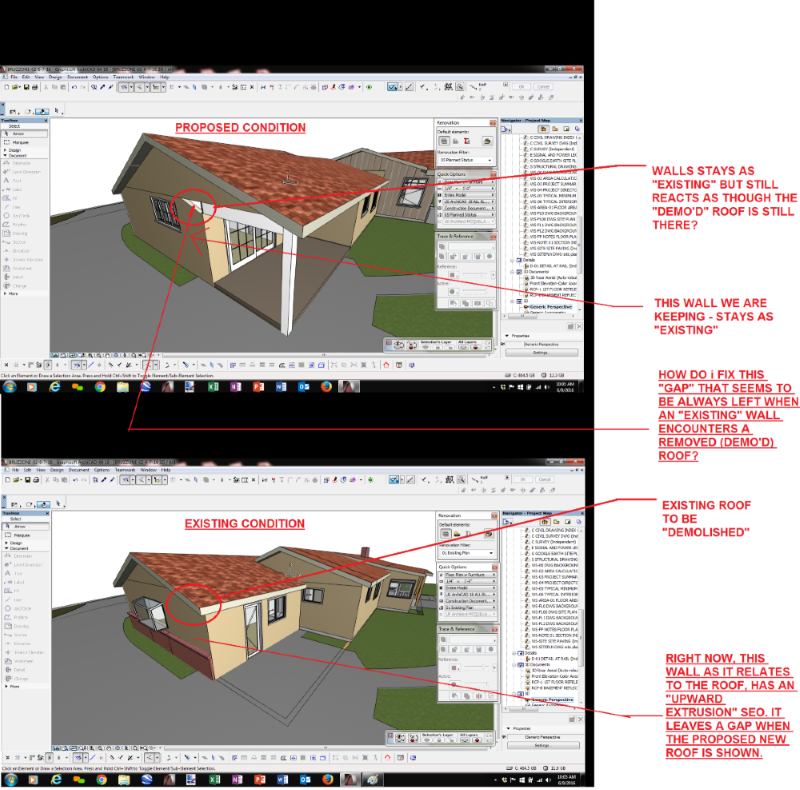Open Help menu in bottom ArchiCAD window
The image size is (800, 790).
[166, 470]
